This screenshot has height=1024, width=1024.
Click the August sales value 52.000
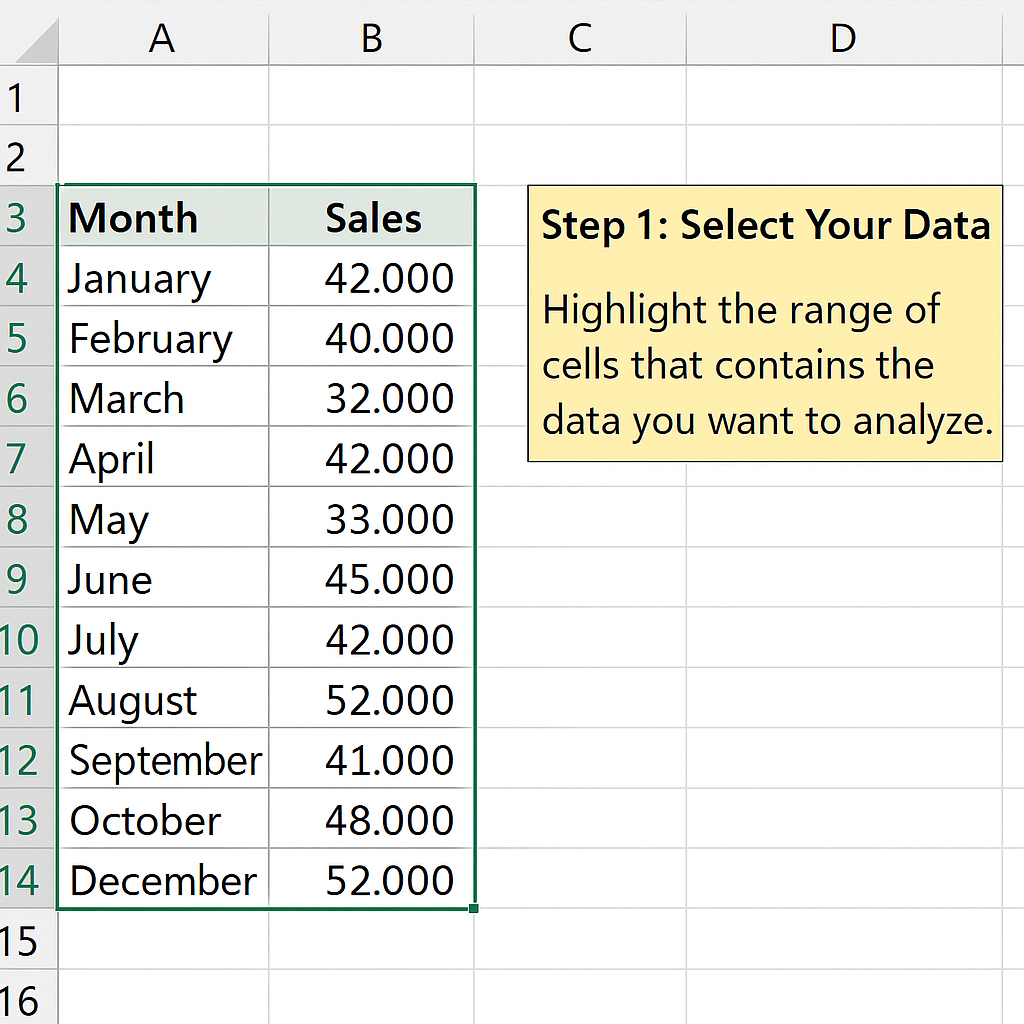[371, 698]
